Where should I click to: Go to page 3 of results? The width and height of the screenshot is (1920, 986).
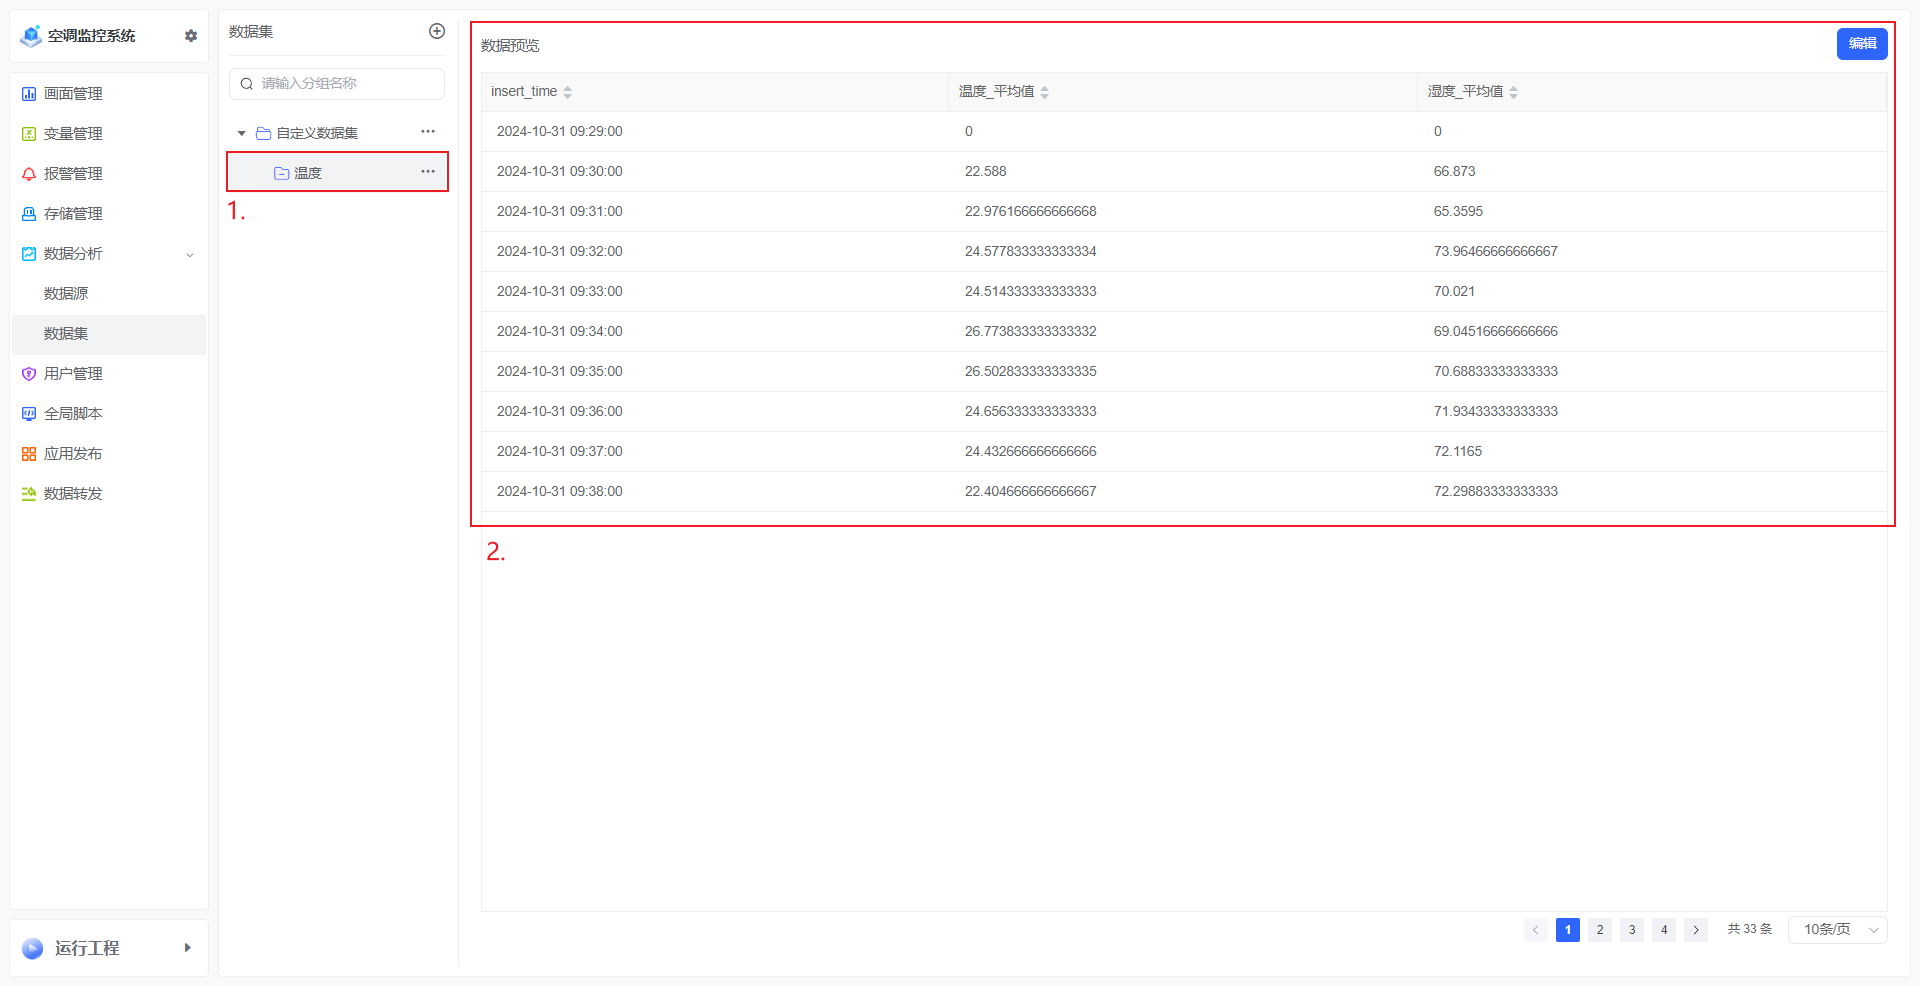point(1632,930)
